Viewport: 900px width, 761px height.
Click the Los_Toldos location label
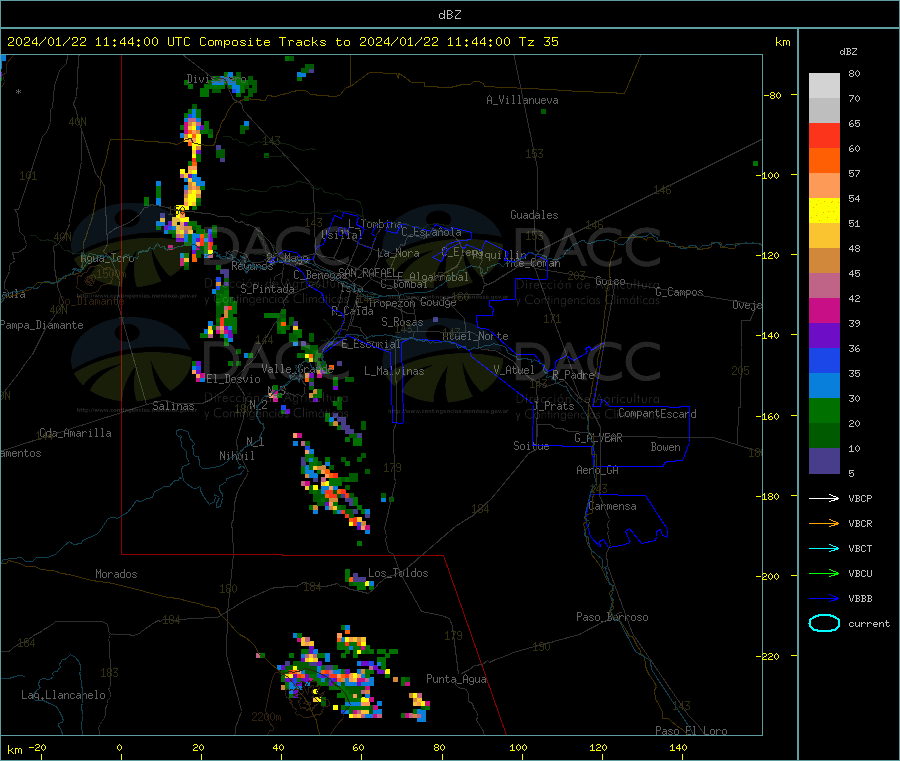point(398,573)
